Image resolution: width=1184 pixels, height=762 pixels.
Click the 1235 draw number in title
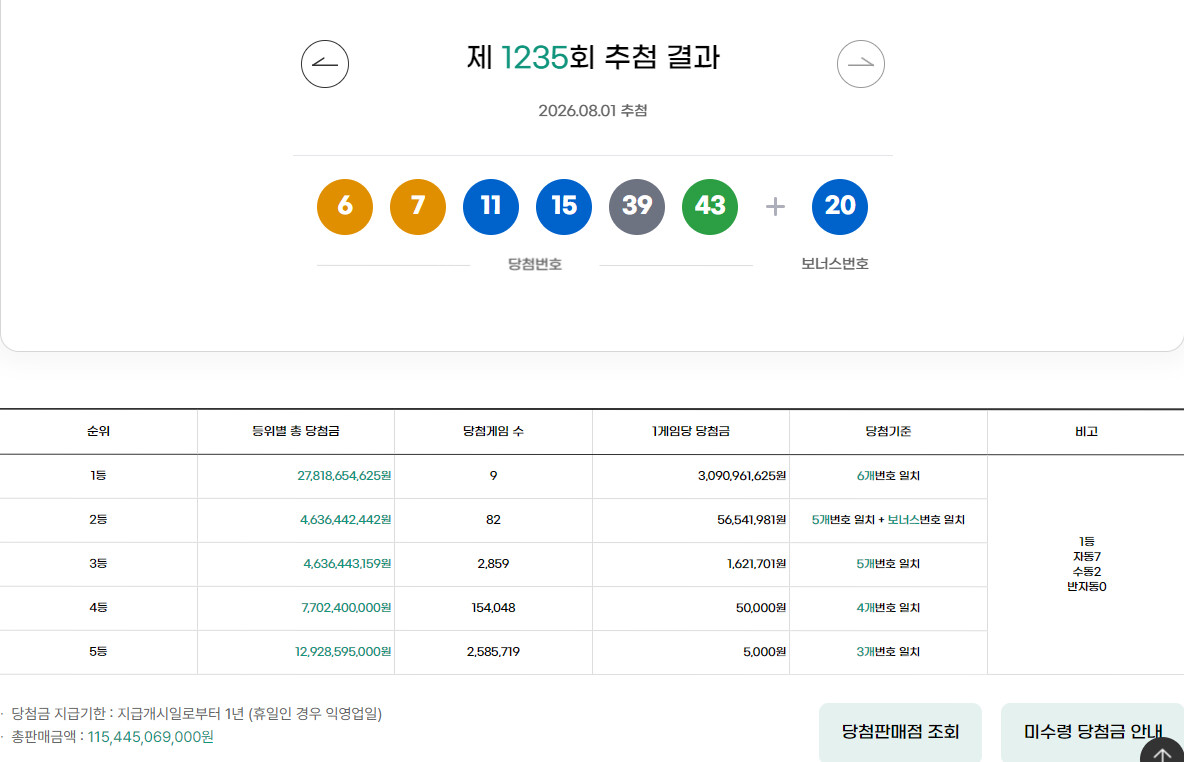(x=535, y=58)
